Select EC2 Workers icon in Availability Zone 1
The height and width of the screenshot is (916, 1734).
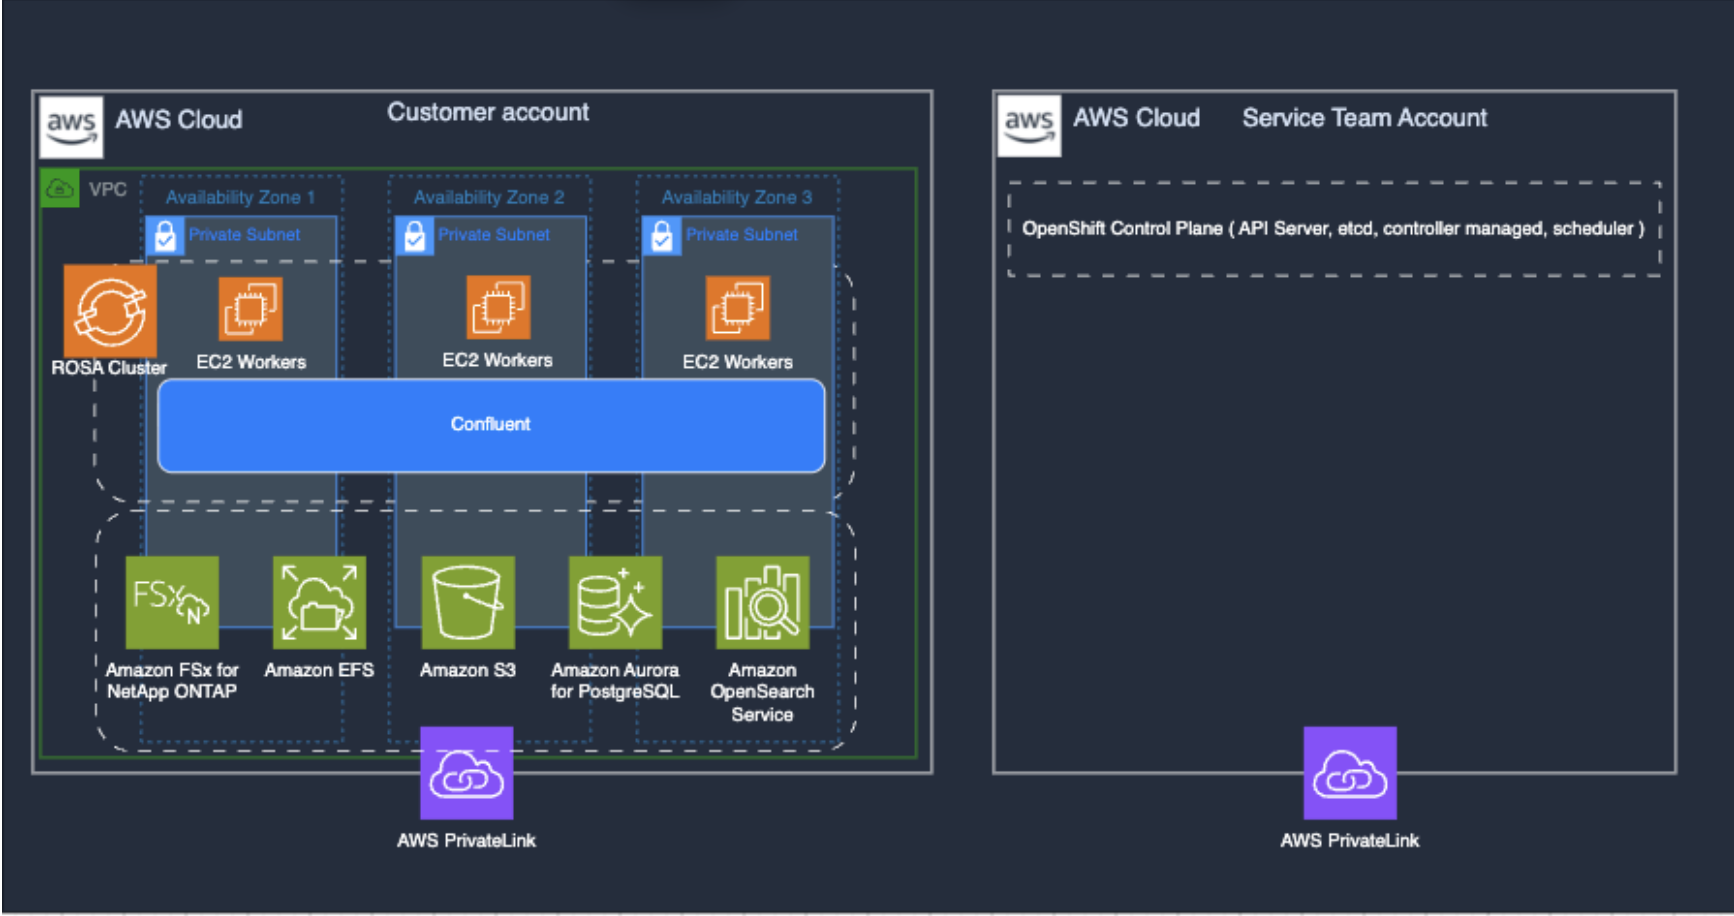[x=250, y=309]
